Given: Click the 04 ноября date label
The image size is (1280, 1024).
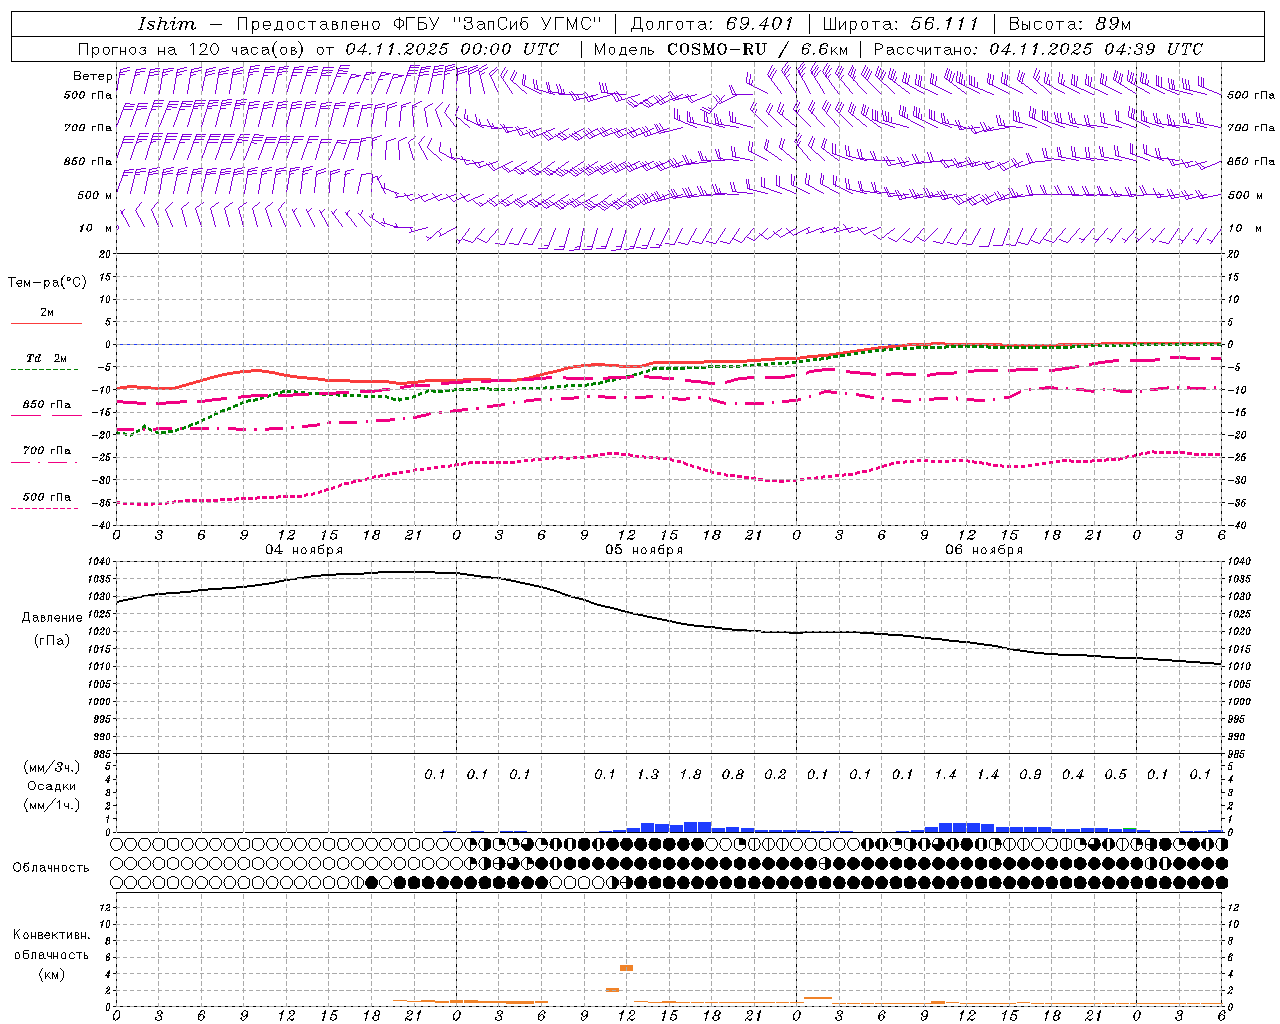Looking at the screenshot, I should point(303,550).
